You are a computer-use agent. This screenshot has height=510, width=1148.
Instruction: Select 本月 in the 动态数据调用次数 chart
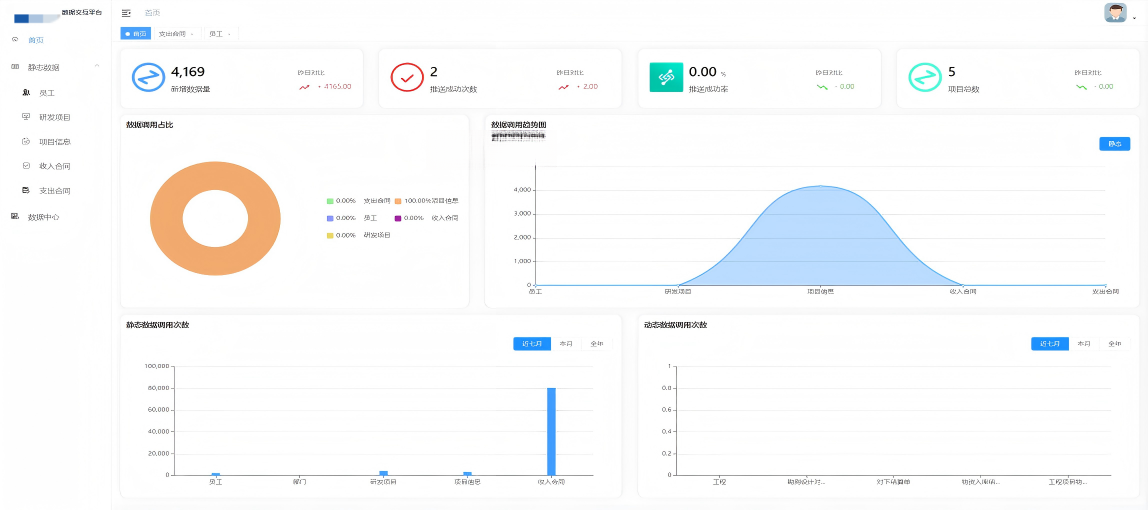1084,344
